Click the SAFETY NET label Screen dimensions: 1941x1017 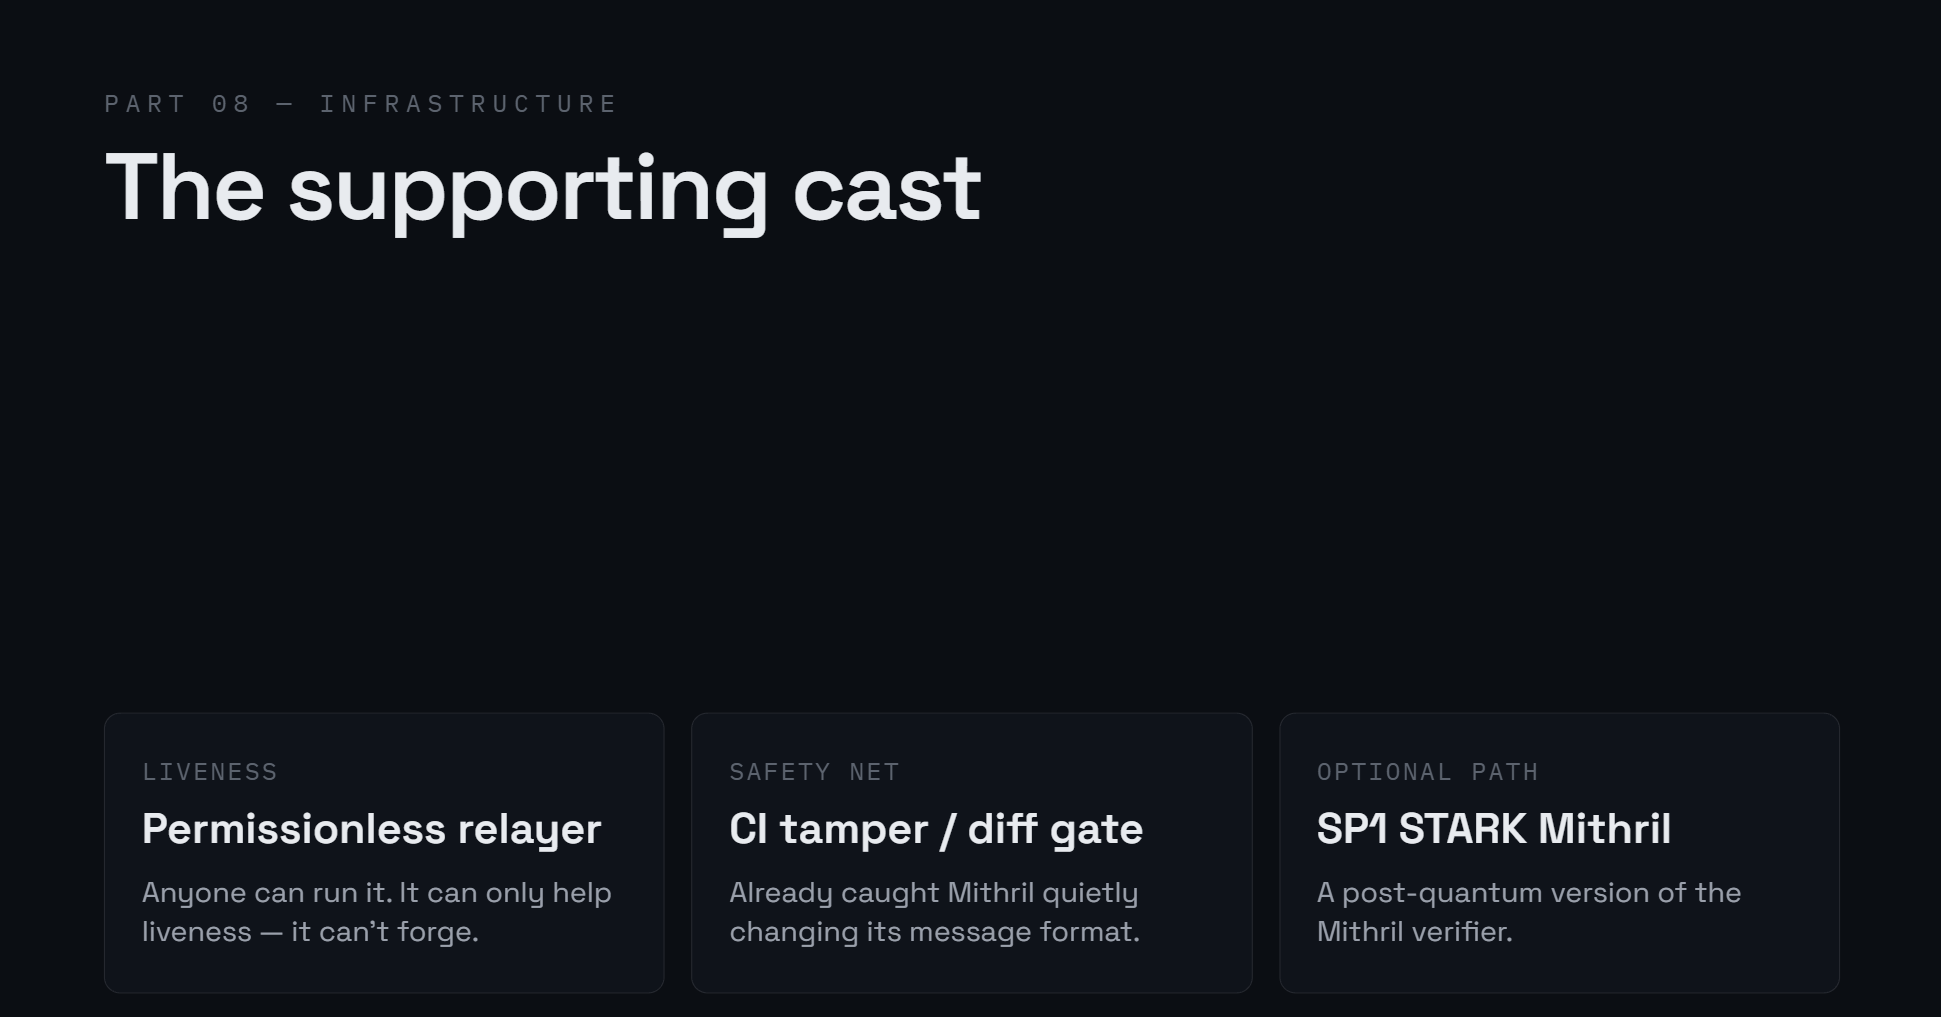pyautogui.click(x=814, y=772)
